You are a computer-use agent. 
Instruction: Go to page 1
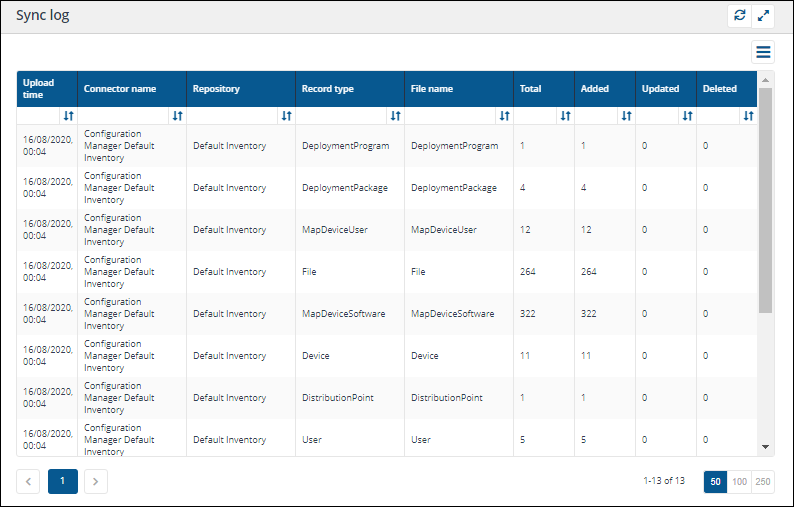(62, 481)
